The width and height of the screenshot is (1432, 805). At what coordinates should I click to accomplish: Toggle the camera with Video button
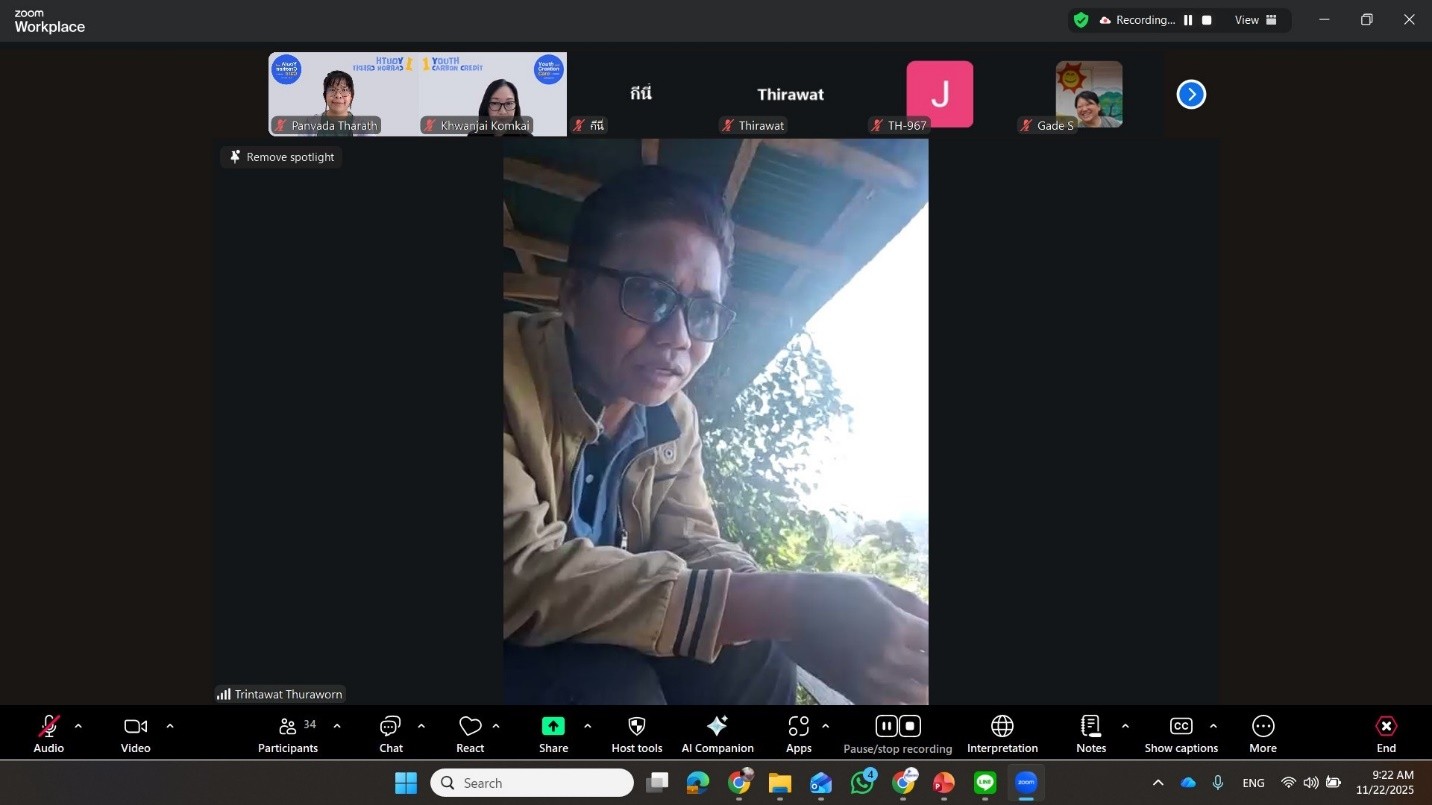coord(136,733)
